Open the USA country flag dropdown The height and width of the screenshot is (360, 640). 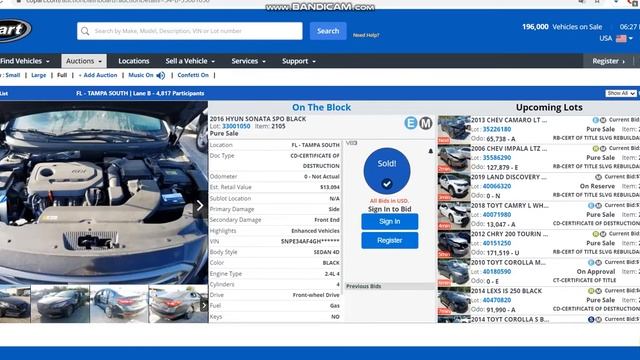[624, 38]
